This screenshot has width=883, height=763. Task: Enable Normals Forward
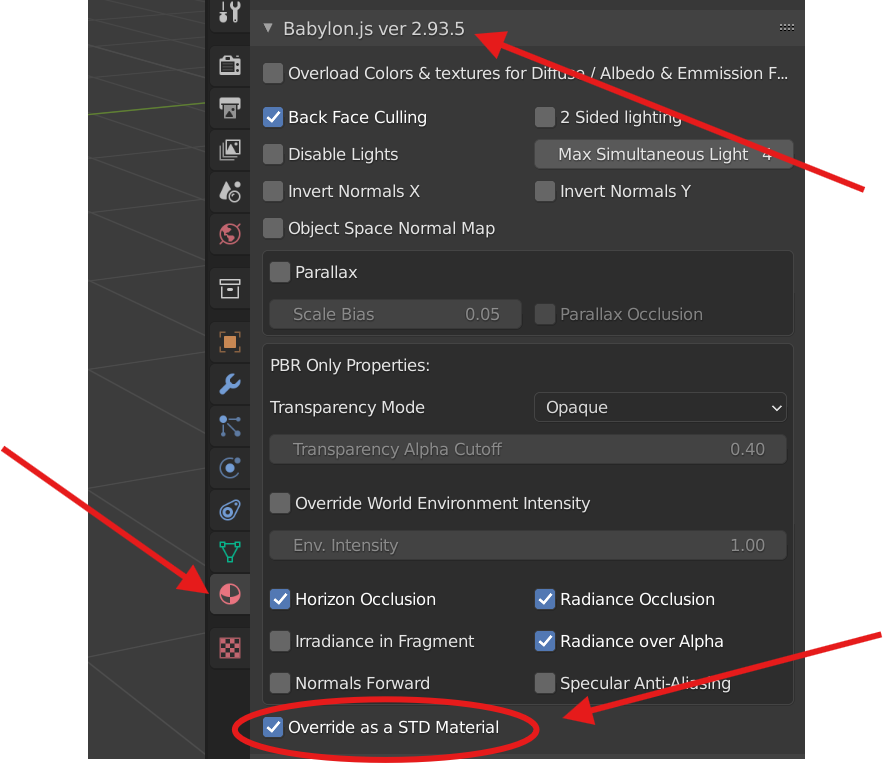click(x=280, y=684)
